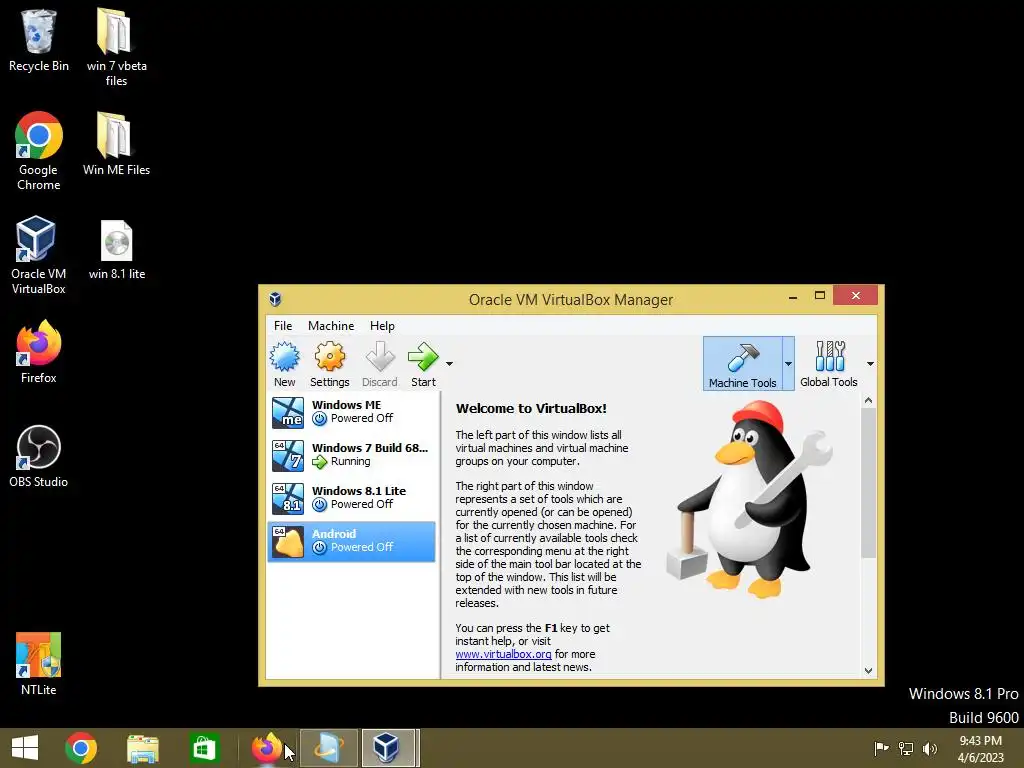Close the VirtualBox Manager window
Image resolution: width=1024 pixels, height=768 pixels.
(x=856, y=296)
